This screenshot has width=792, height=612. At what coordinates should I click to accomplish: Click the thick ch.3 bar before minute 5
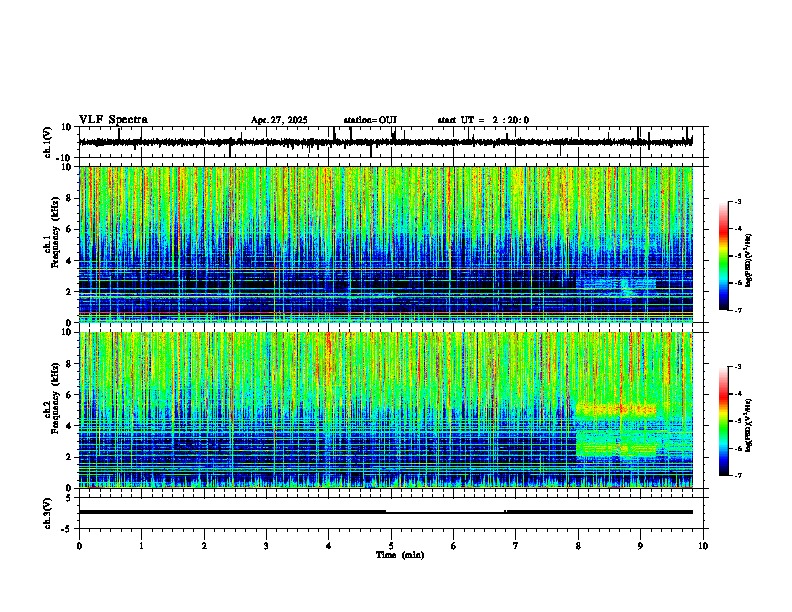232,512
